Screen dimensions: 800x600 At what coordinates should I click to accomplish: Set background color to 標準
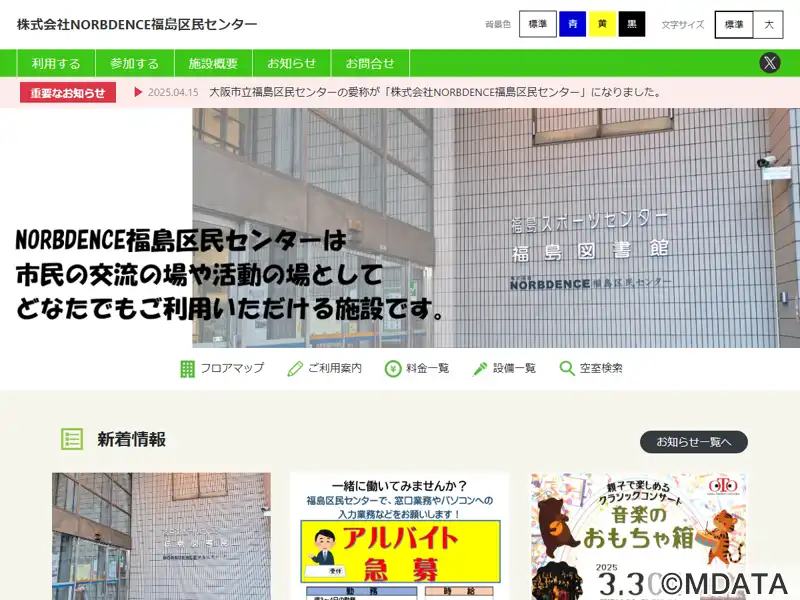537,24
